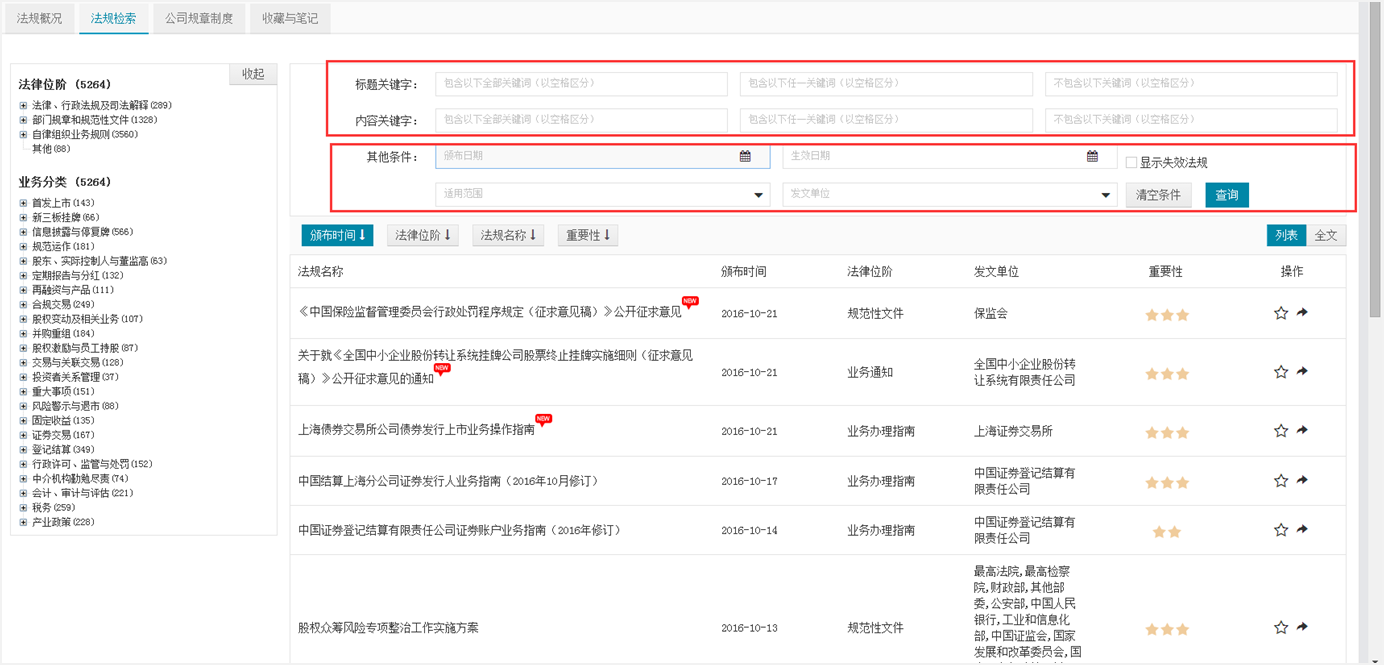Sort results by 颁布时间

coord(338,236)
